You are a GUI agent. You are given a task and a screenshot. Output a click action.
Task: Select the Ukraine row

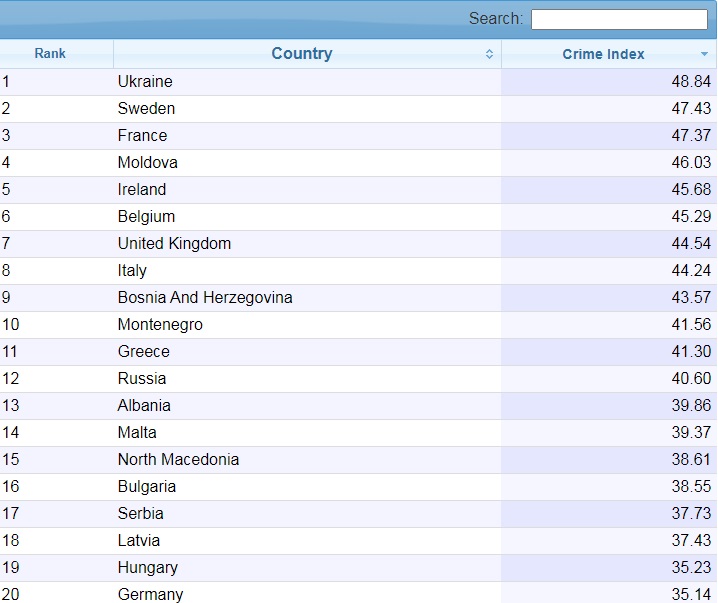coord(145,82)
